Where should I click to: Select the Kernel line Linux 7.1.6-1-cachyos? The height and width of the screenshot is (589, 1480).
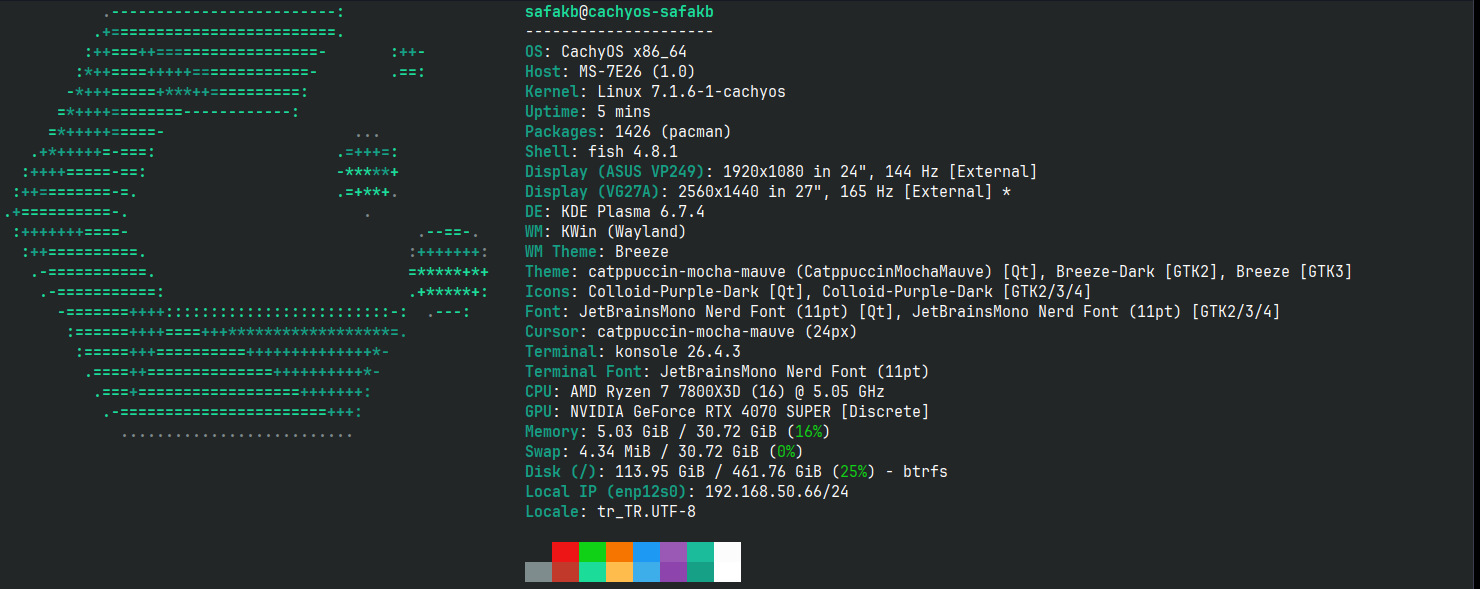tap(655, 92)
